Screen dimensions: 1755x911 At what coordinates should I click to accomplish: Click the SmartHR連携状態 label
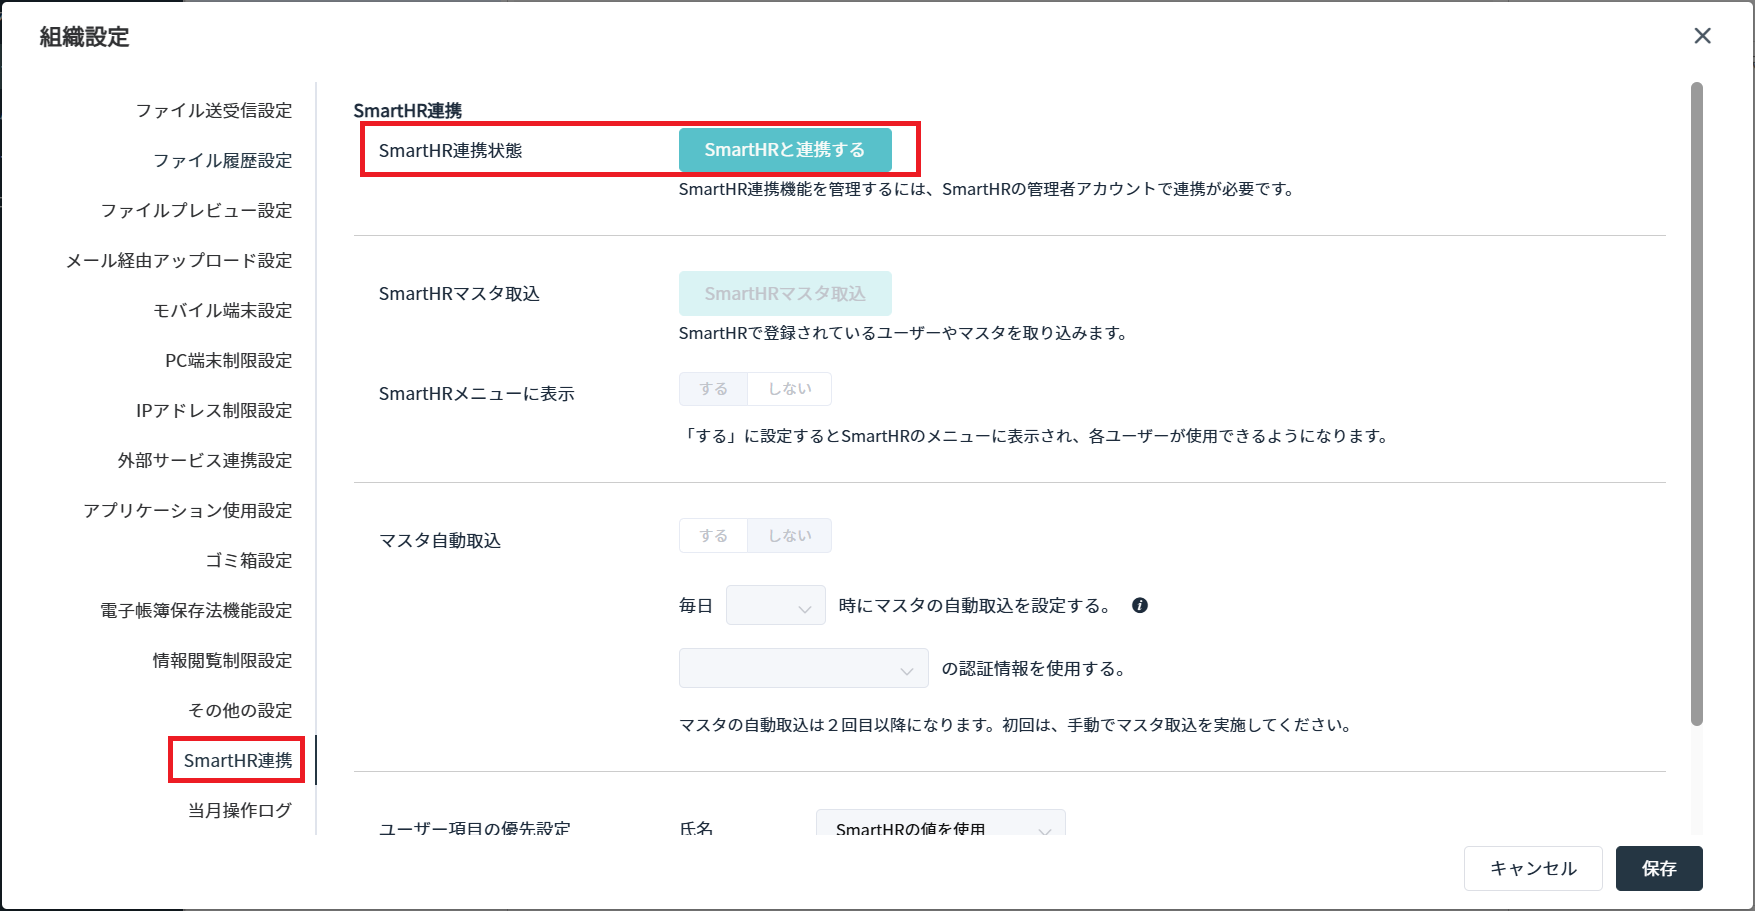(x=450, y=150)
